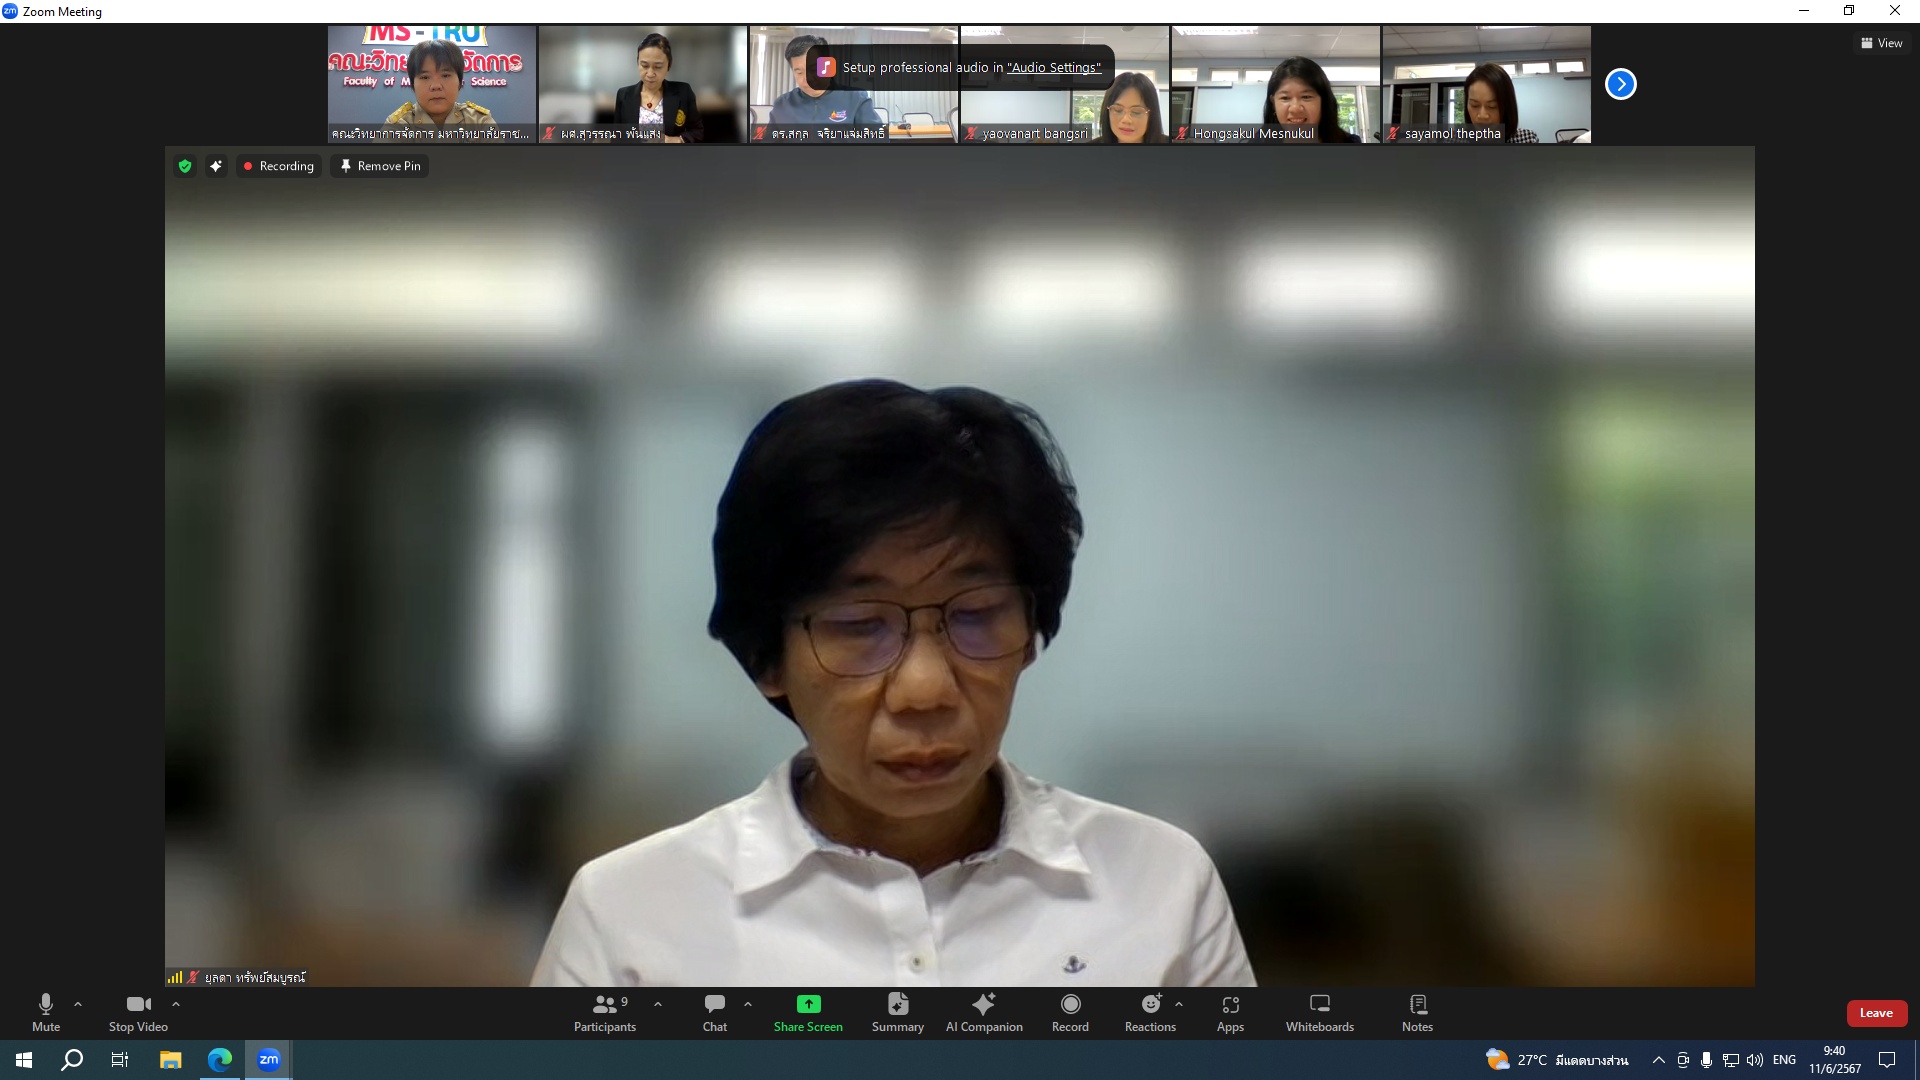Click the green encryption shield icon

pos(185,166)
